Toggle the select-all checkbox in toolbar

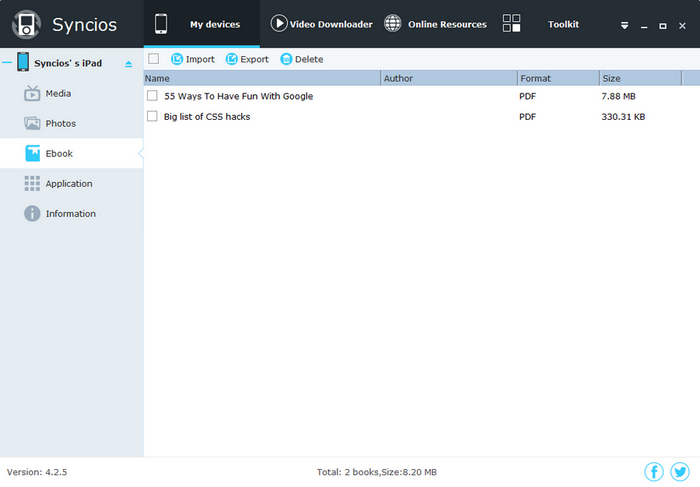[x=154, y=58]
